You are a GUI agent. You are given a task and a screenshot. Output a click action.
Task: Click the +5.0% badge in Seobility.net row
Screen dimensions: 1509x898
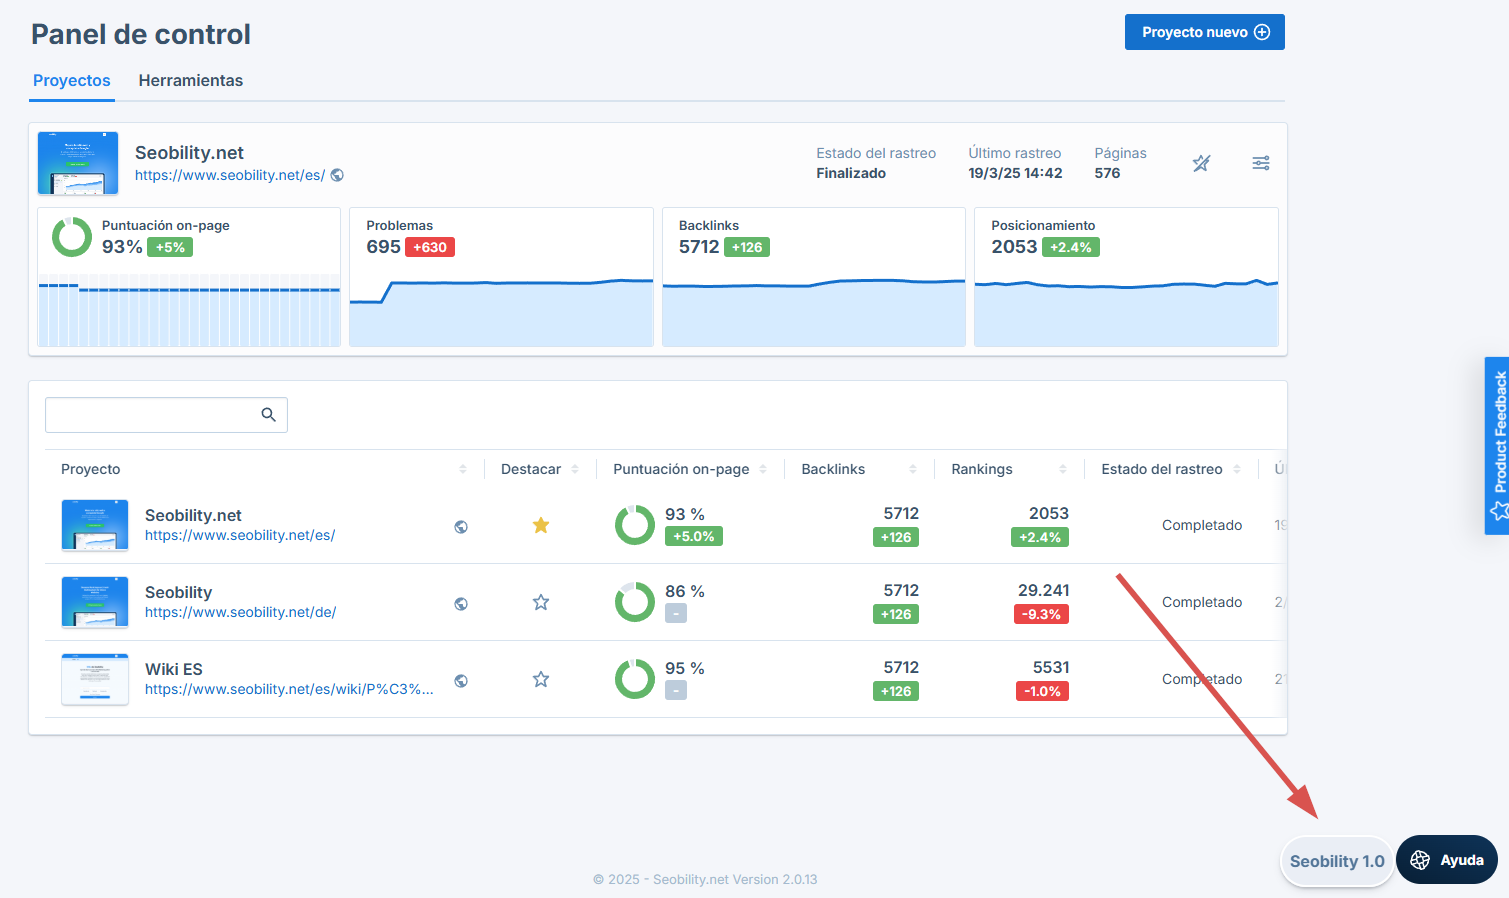click(694, 536)
